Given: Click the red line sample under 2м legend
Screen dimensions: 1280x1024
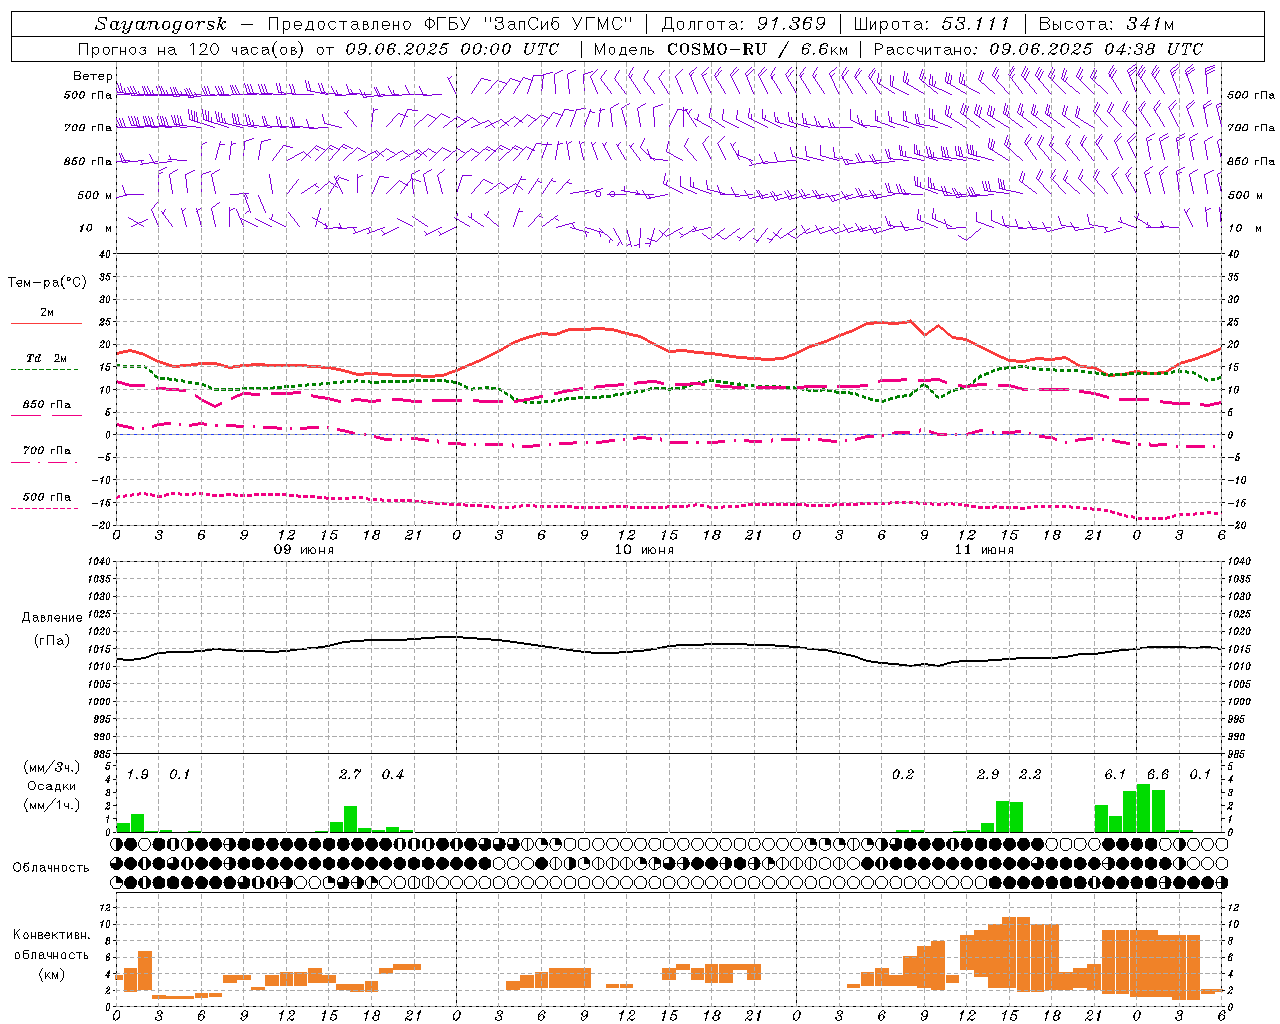Looking at the screenshot, I should click(x=46, y=324).
